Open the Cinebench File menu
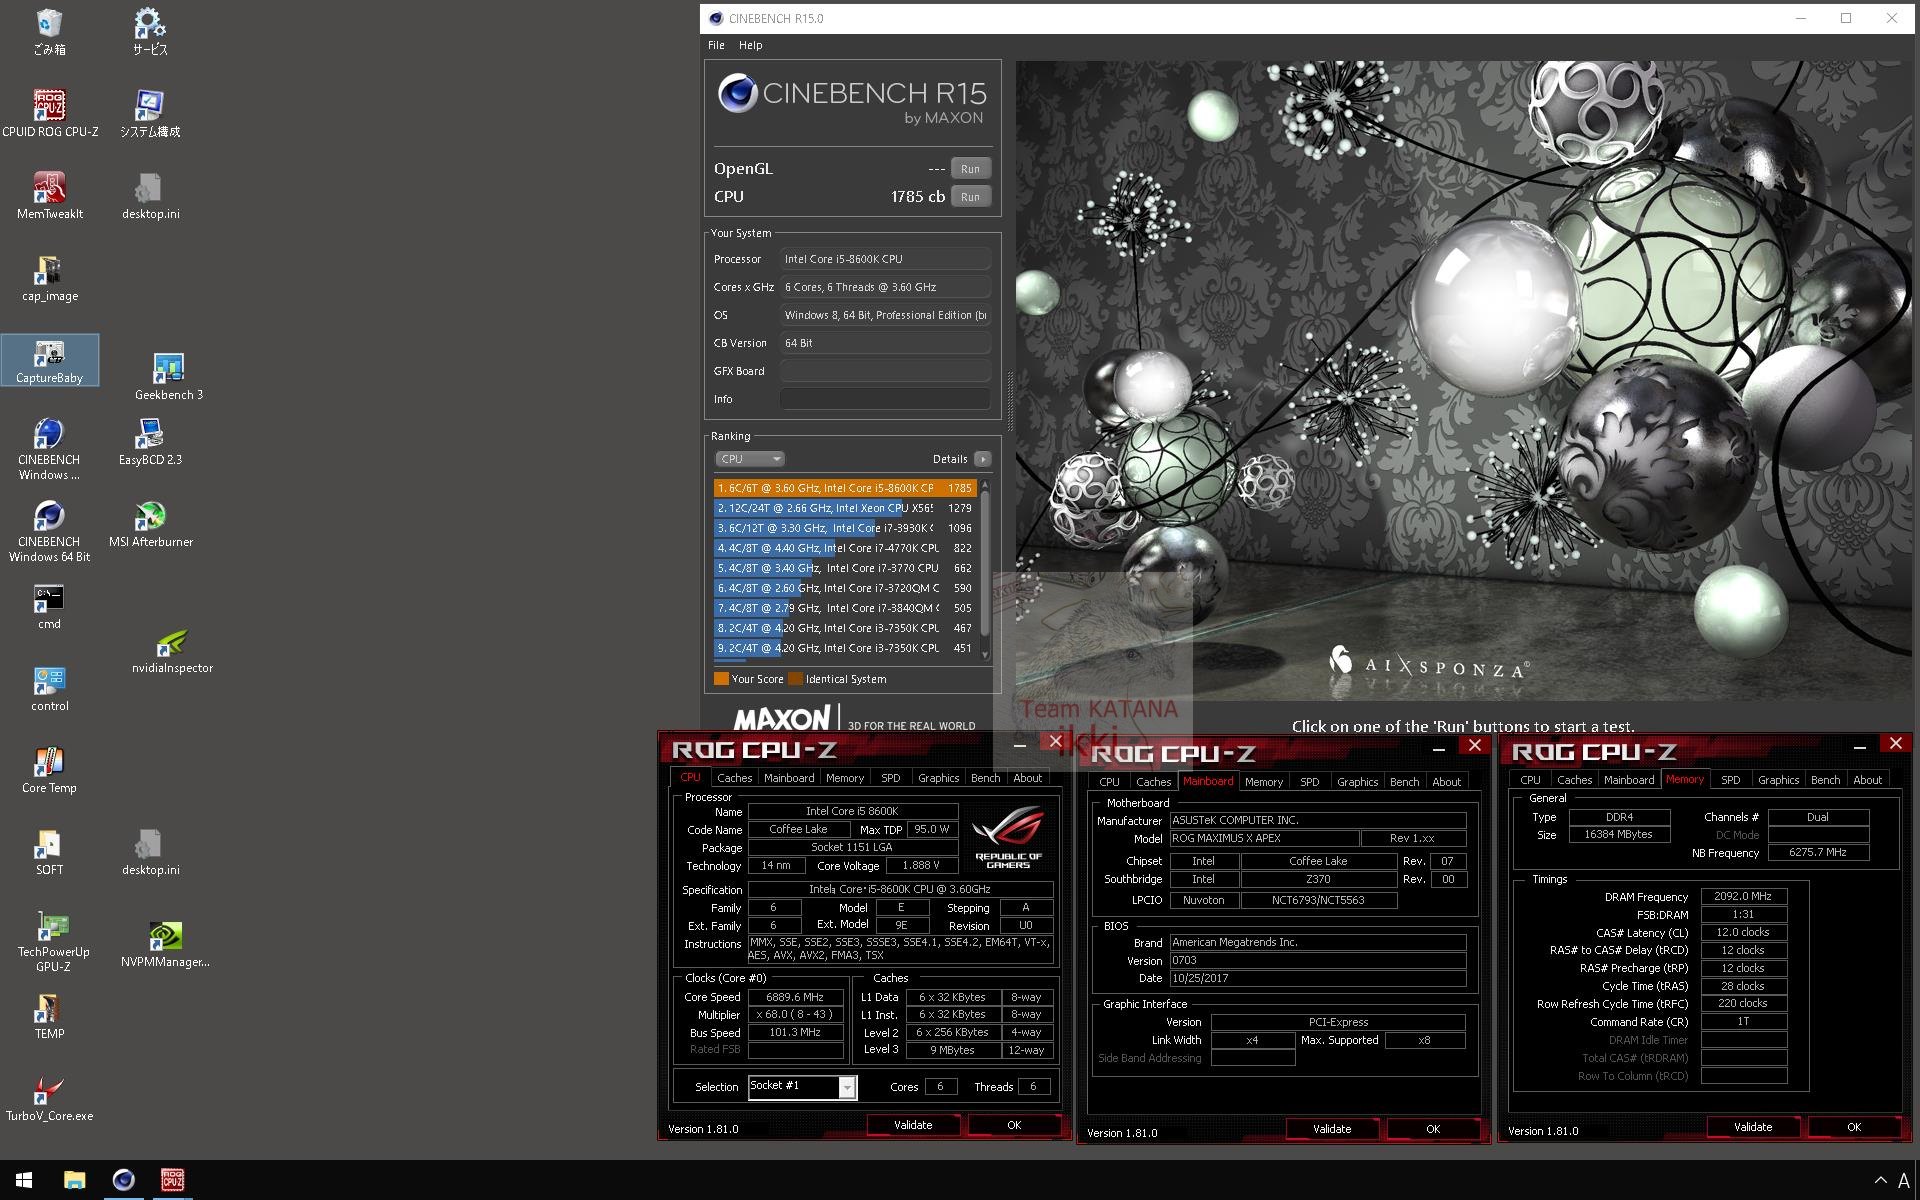The width and height of the screenshot is (1920, 1200). point(716,45)
